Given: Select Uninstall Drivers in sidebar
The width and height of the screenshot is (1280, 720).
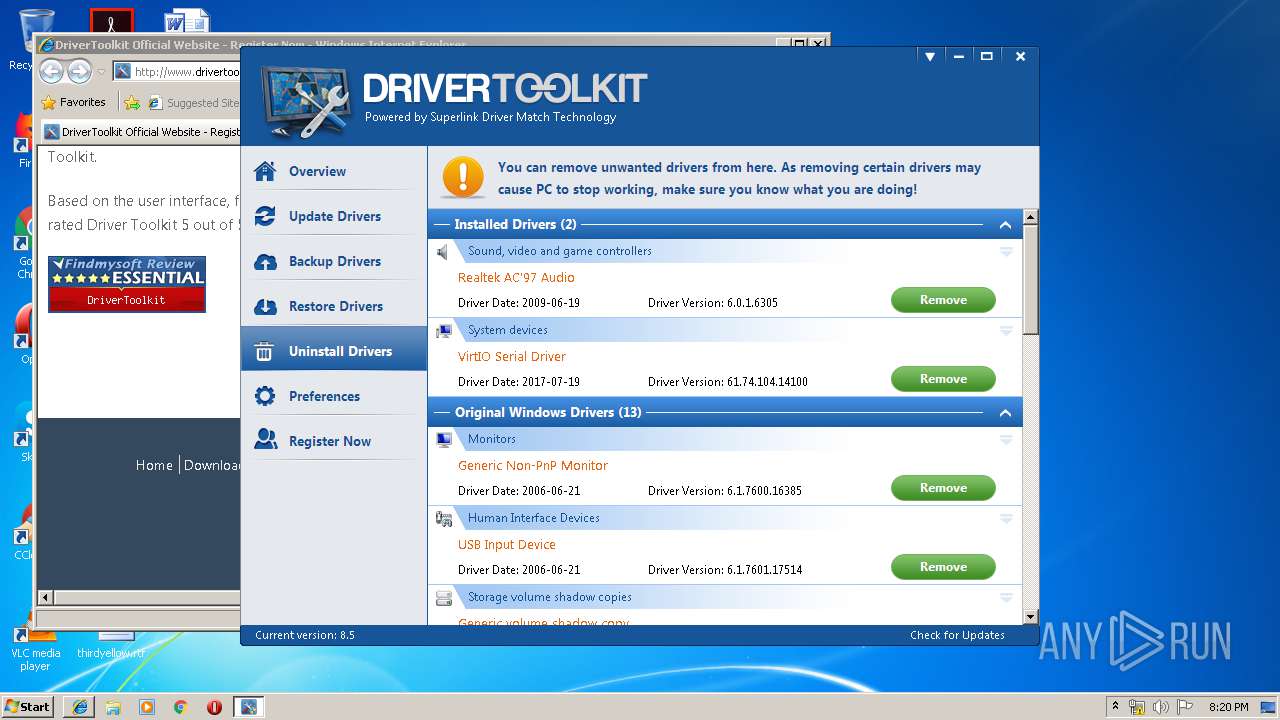Looking at the screenshot, I should point(333,351).
